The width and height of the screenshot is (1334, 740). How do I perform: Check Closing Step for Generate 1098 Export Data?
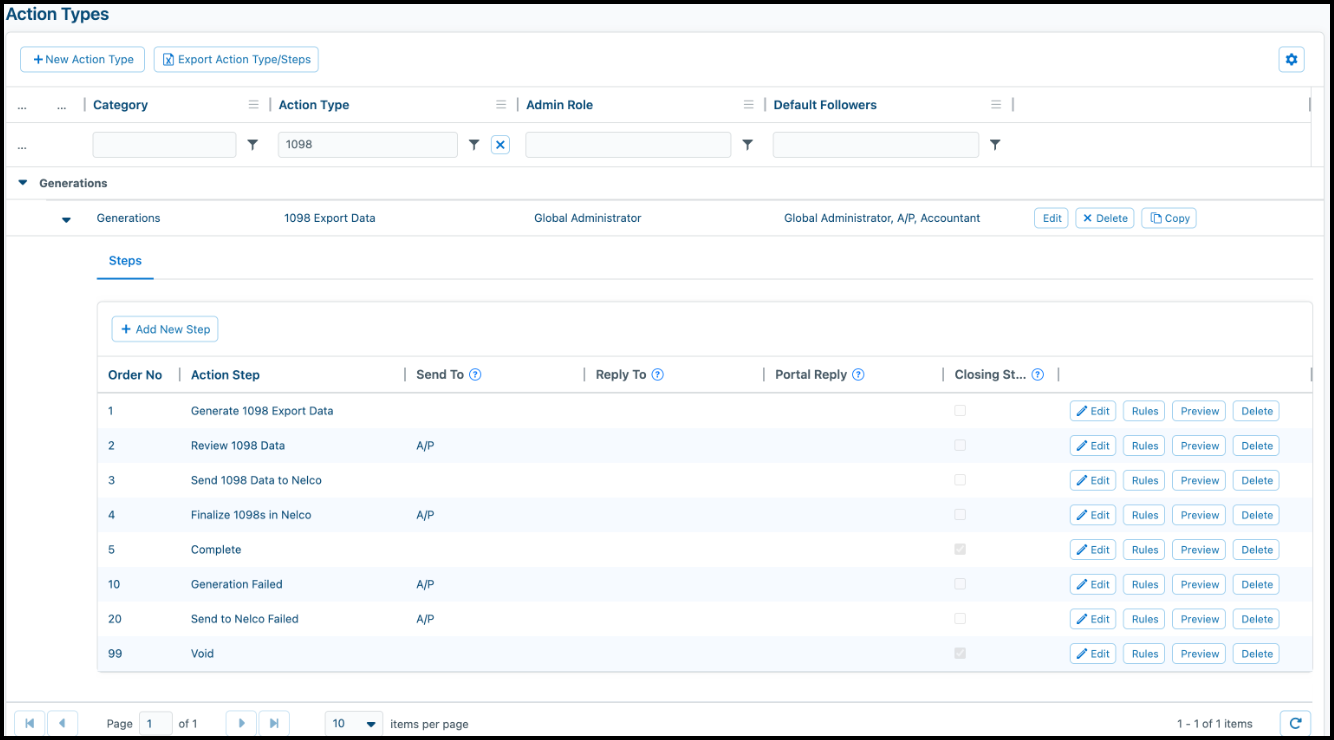[960, 410]
